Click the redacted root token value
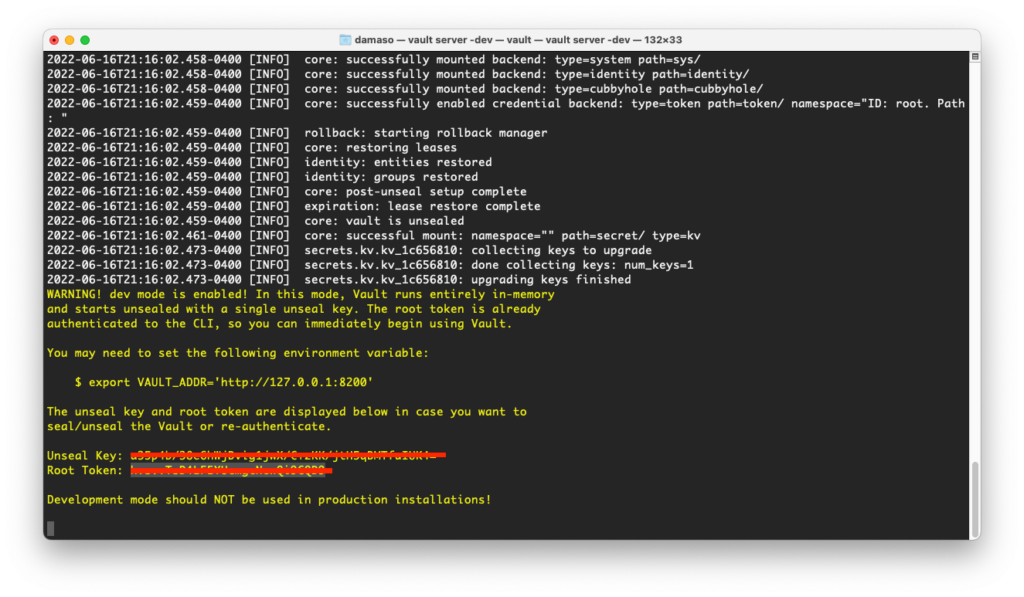 point(231,470)
